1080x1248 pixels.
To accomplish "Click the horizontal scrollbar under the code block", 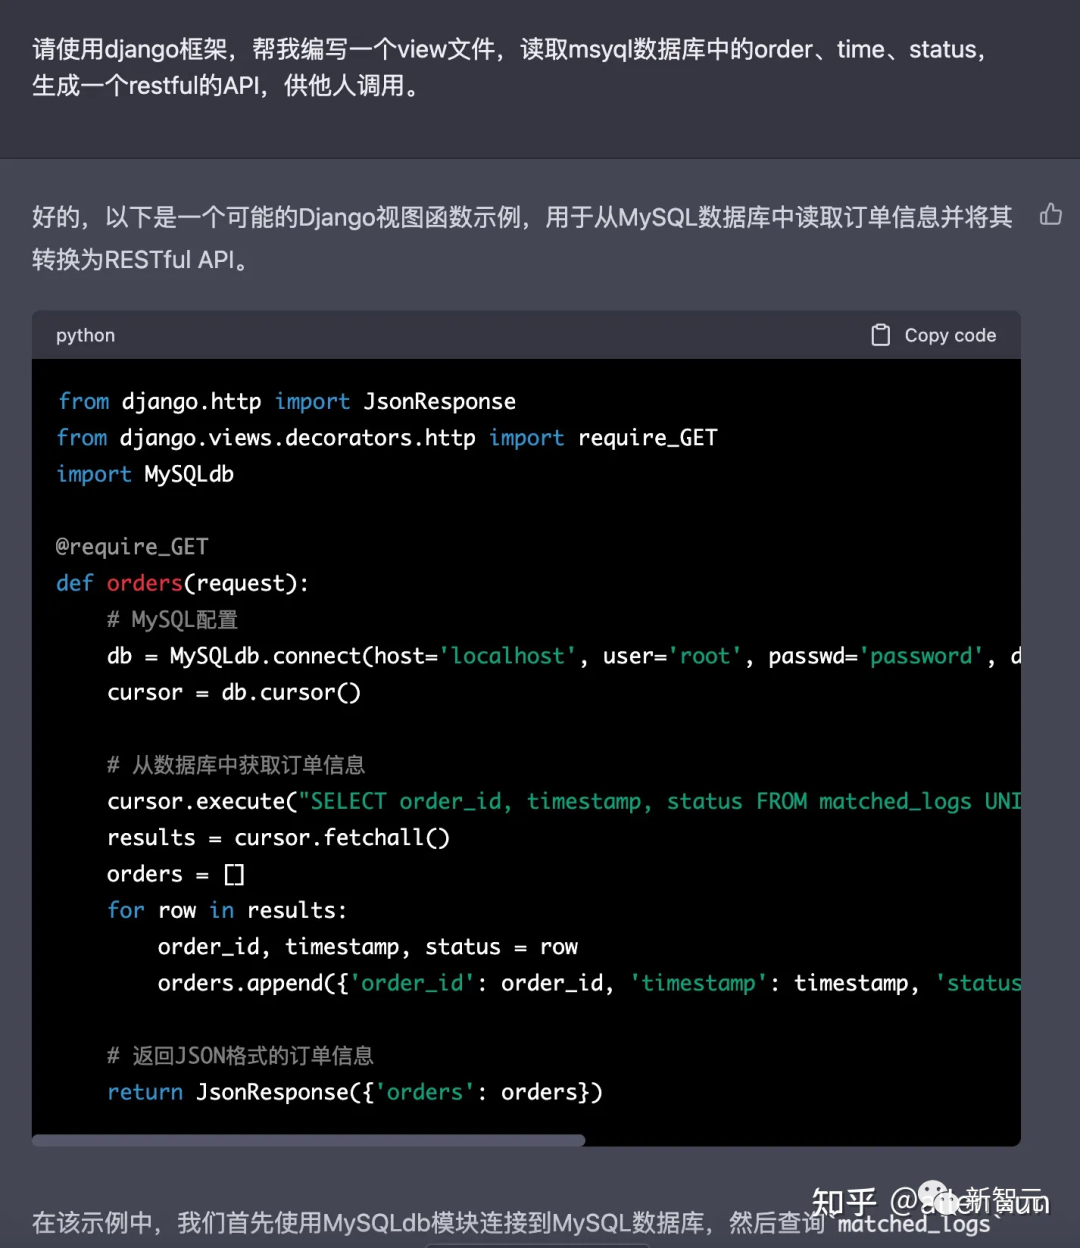I will [308, 1140].
